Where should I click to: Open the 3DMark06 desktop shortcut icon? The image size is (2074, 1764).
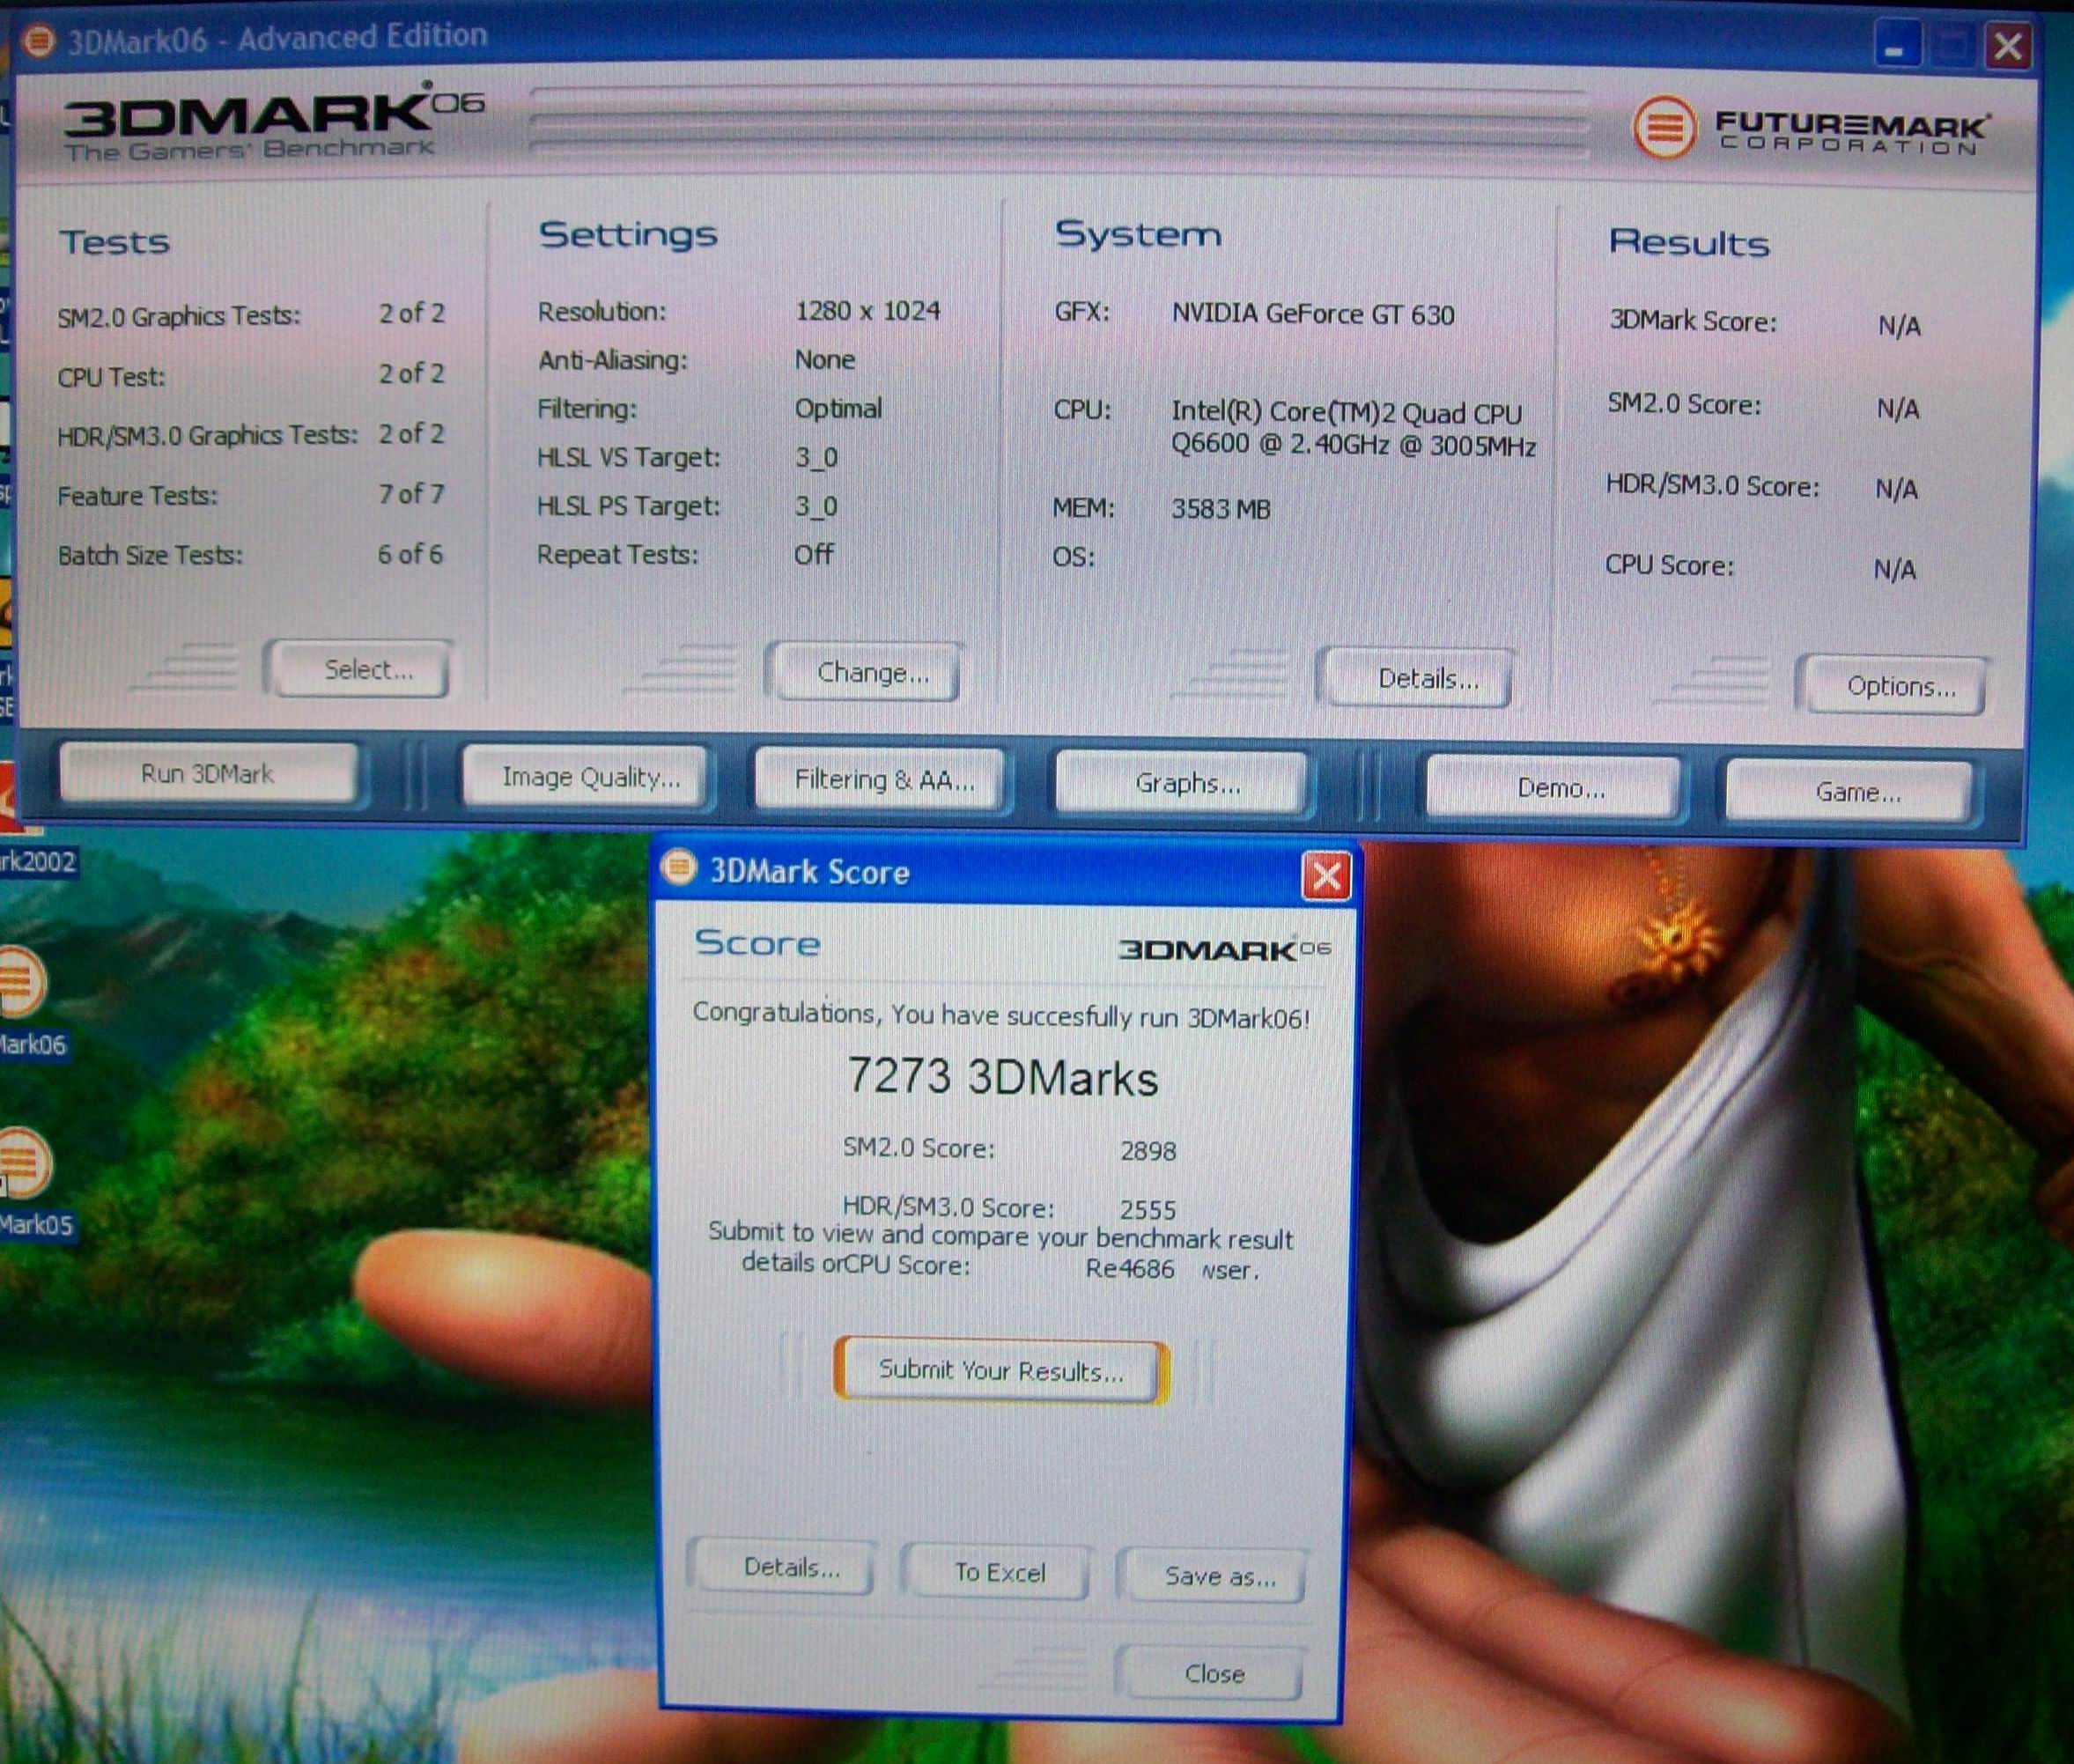20,984
